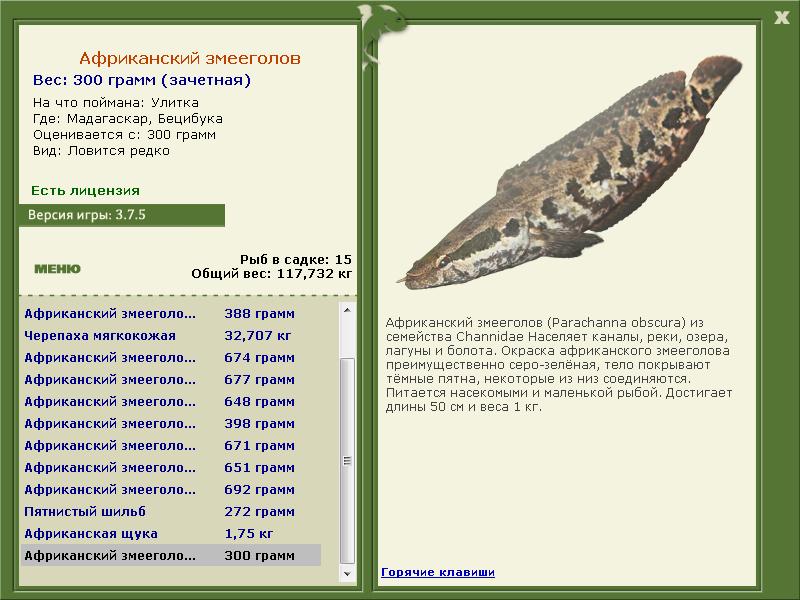This screenshot has height=600, width=800.
Task: Select Африканский змееголов 692 грамм row
Action: click(x=171, y=489)
